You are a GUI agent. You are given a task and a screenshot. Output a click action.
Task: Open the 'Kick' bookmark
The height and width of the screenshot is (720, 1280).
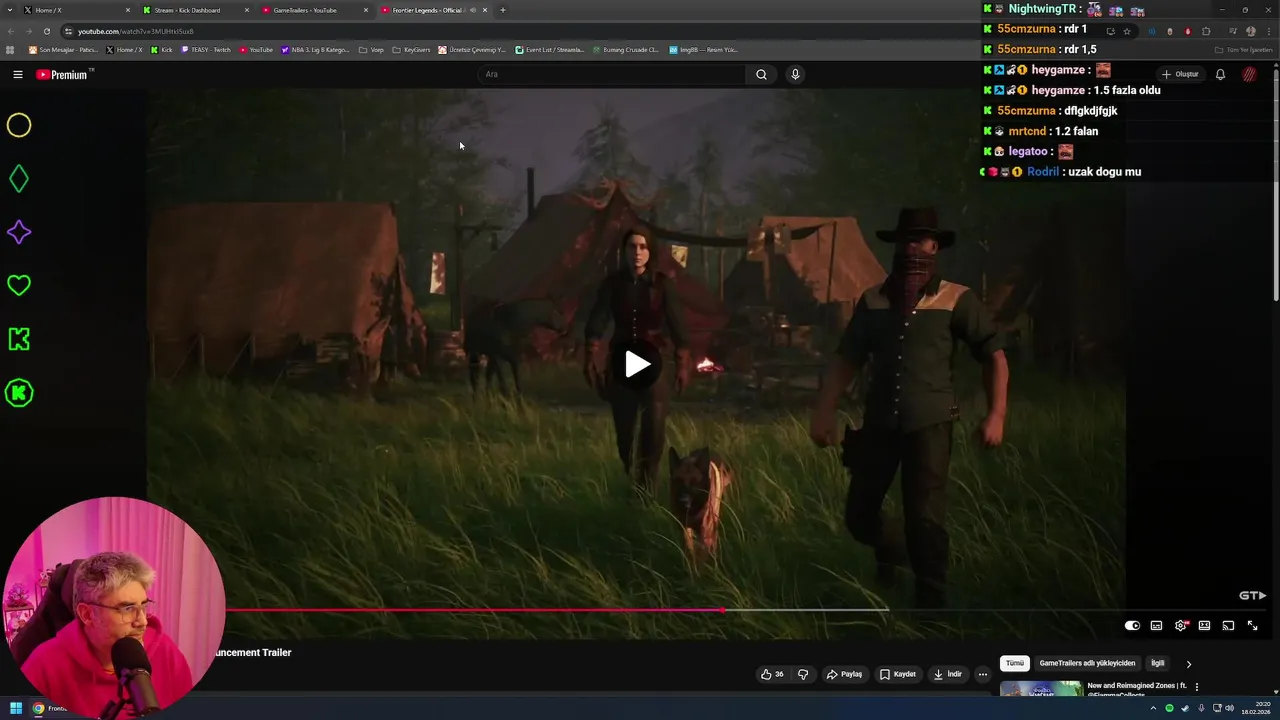pyautogui.click(x=161, y=49)
